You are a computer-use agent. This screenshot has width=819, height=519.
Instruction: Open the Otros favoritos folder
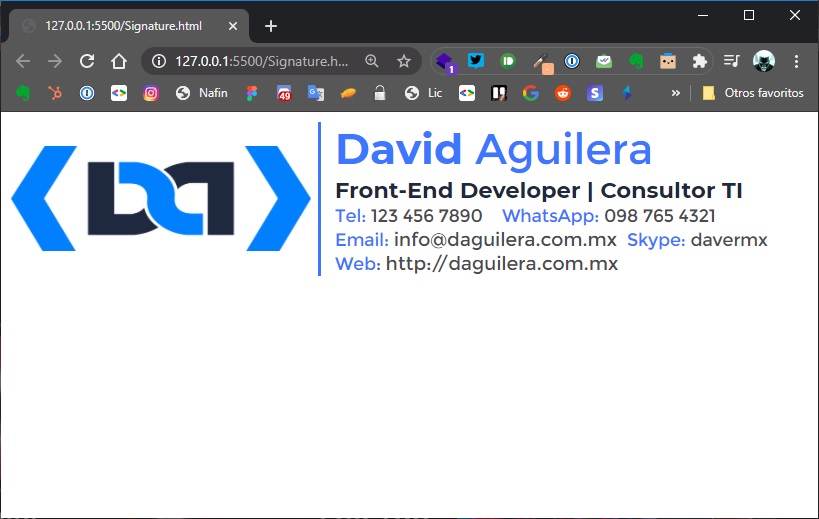point(753,93)
